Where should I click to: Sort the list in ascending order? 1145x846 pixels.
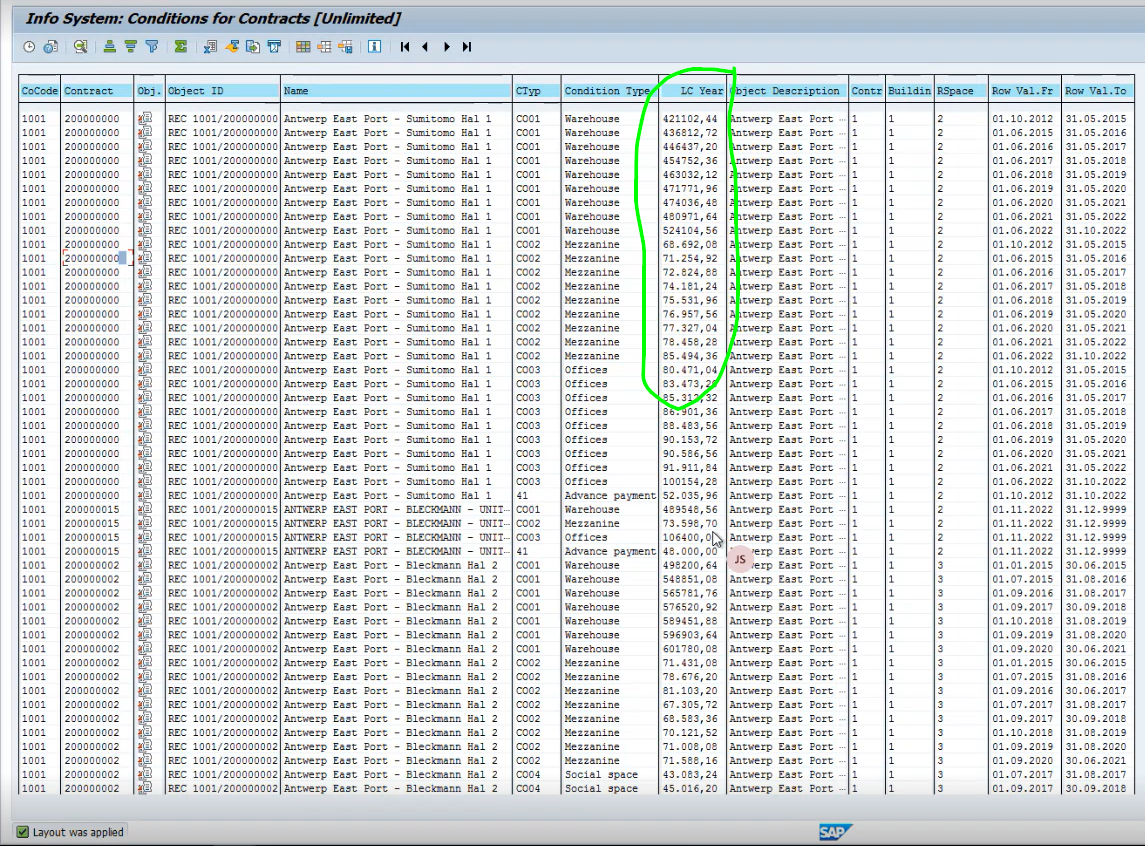[x=110, y=47]
